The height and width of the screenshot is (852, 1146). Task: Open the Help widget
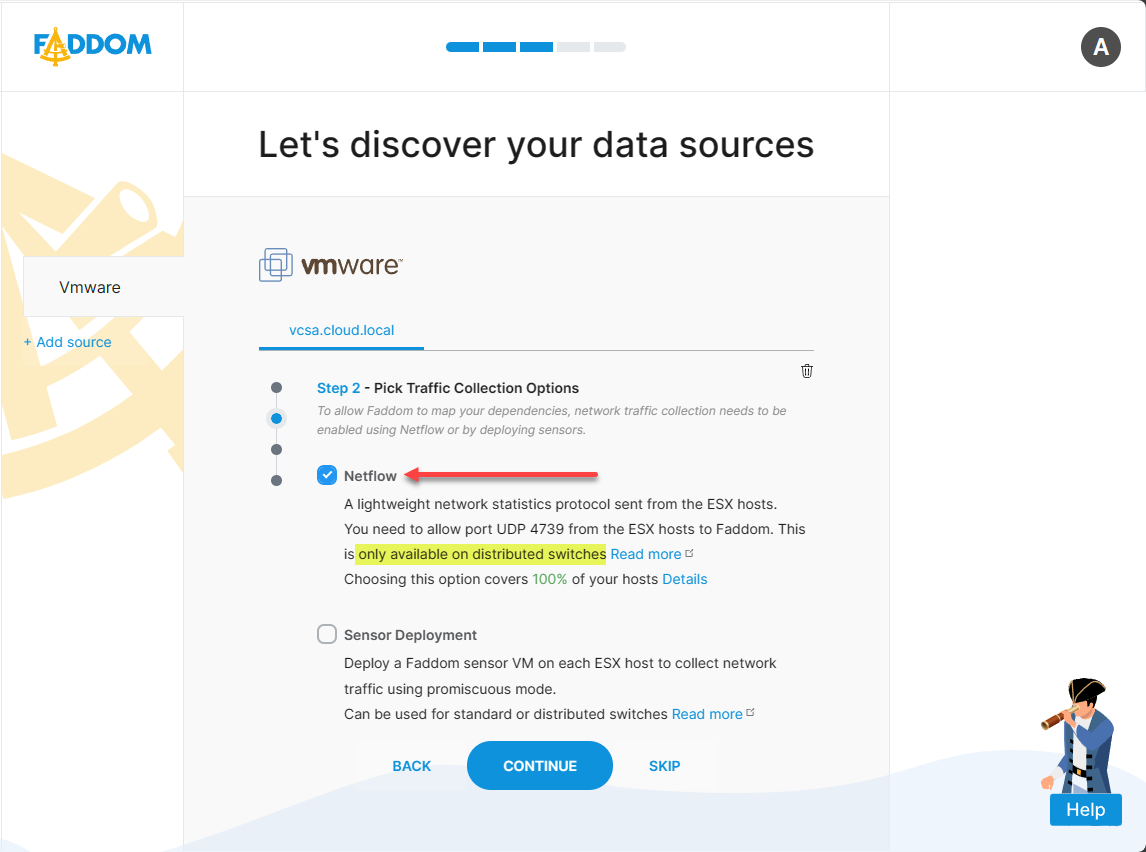(x=1085, y=810)
